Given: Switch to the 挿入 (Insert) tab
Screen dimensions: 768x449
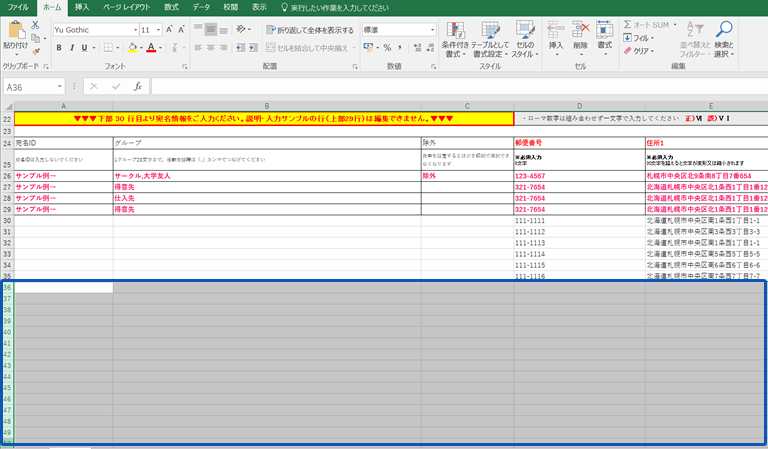Looking at the screenshot, I should (x=82, y=6).
